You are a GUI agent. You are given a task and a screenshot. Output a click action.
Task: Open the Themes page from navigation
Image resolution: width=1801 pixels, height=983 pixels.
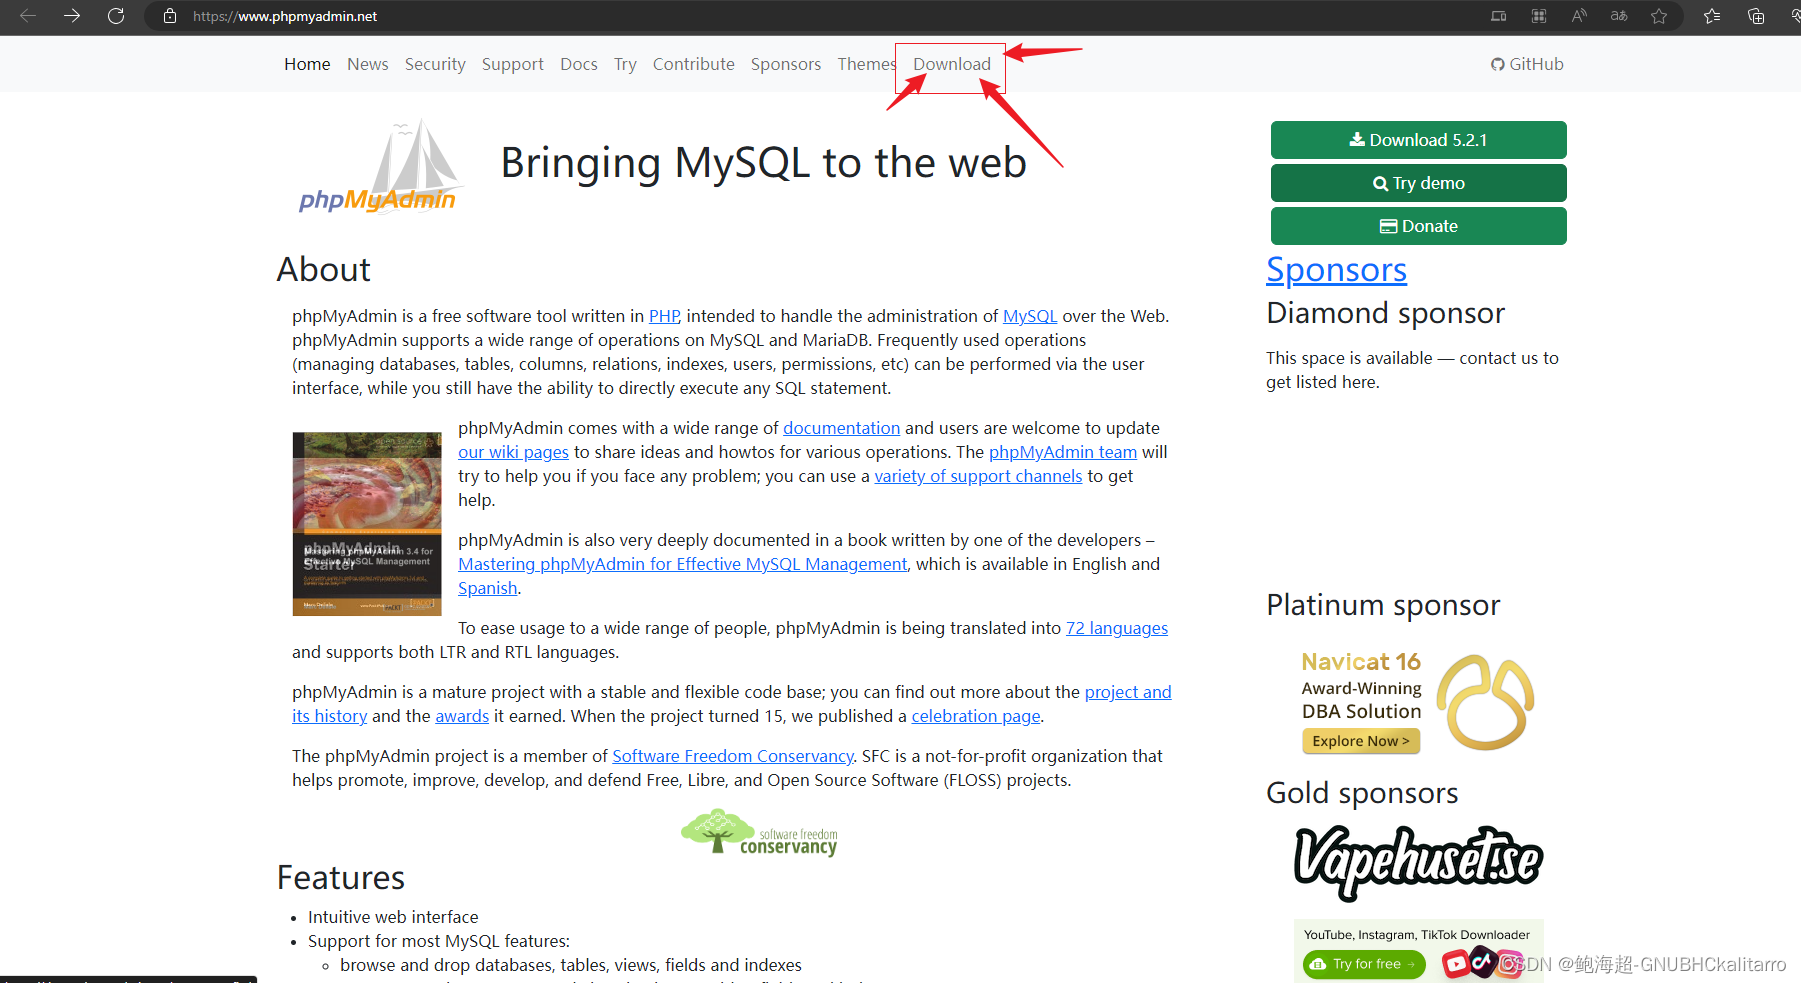(866, 63)
